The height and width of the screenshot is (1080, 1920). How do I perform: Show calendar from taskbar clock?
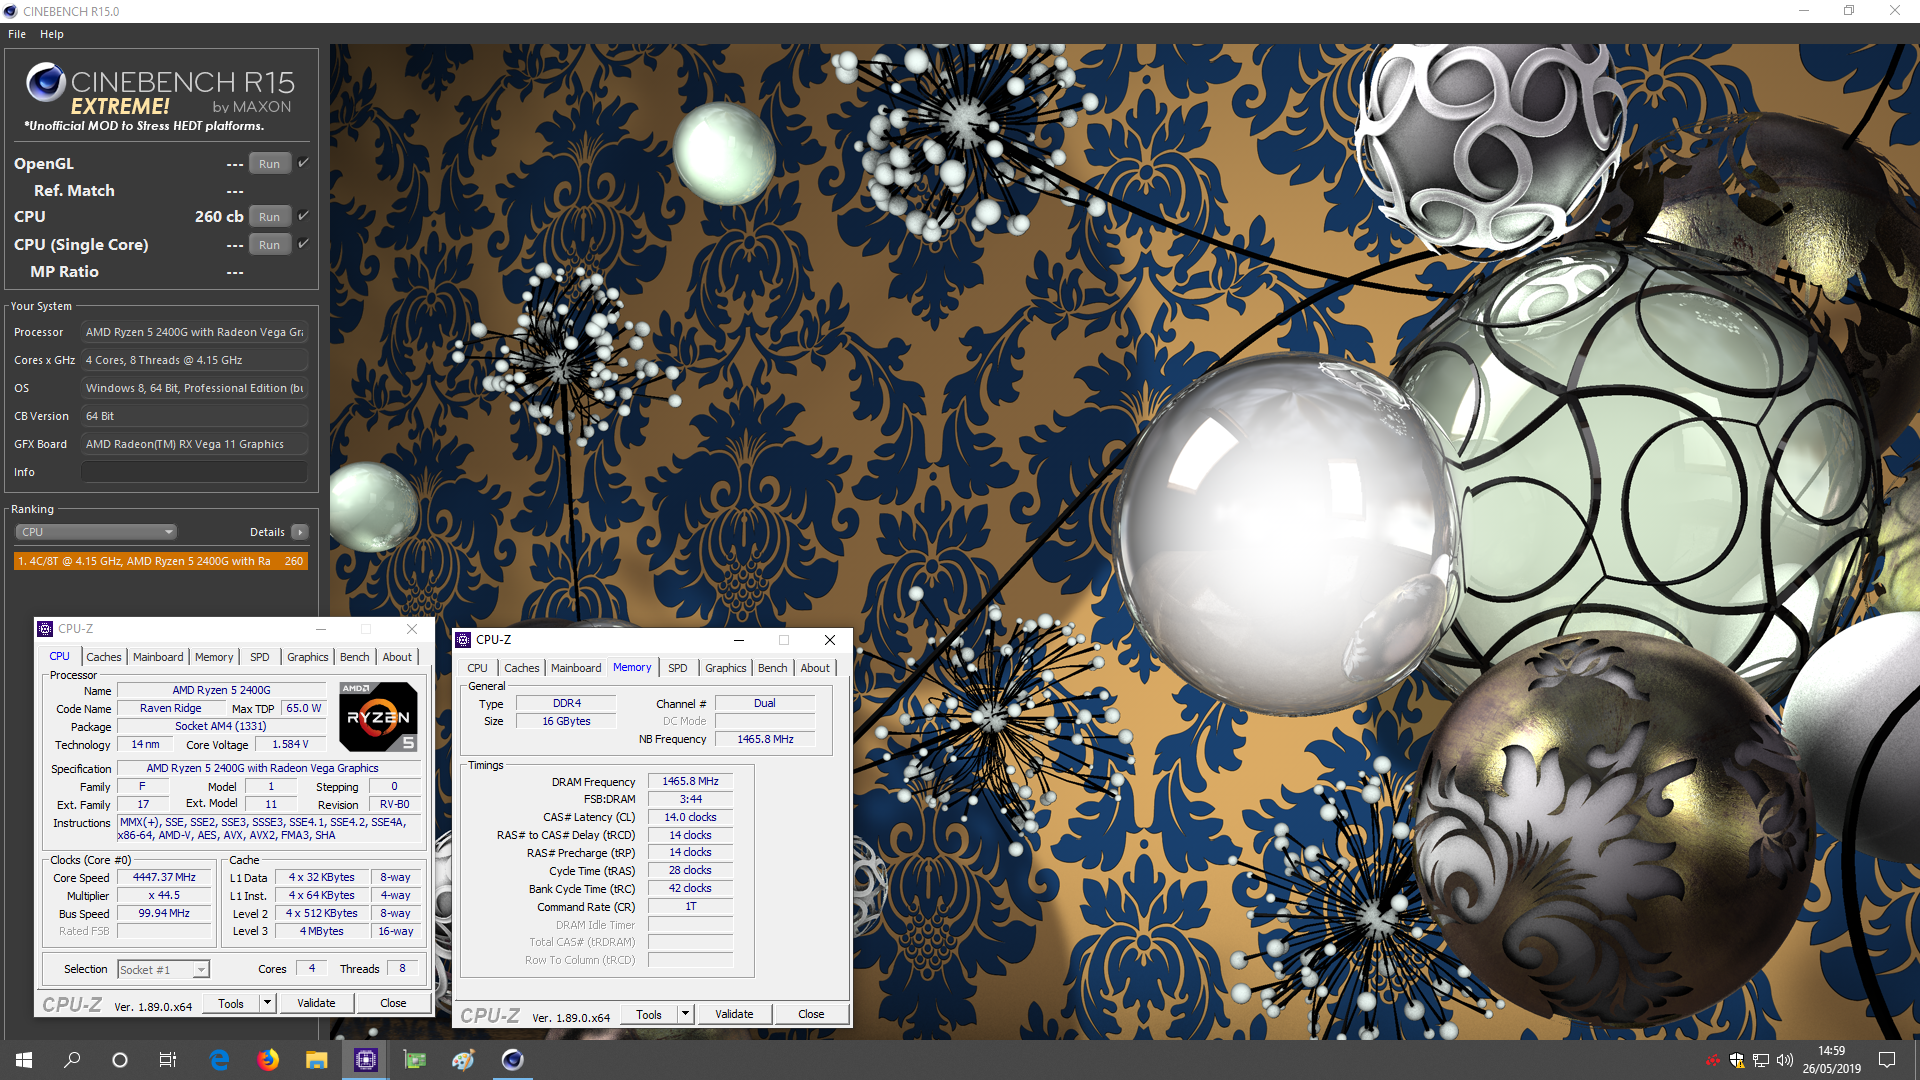point(1831,1060)
